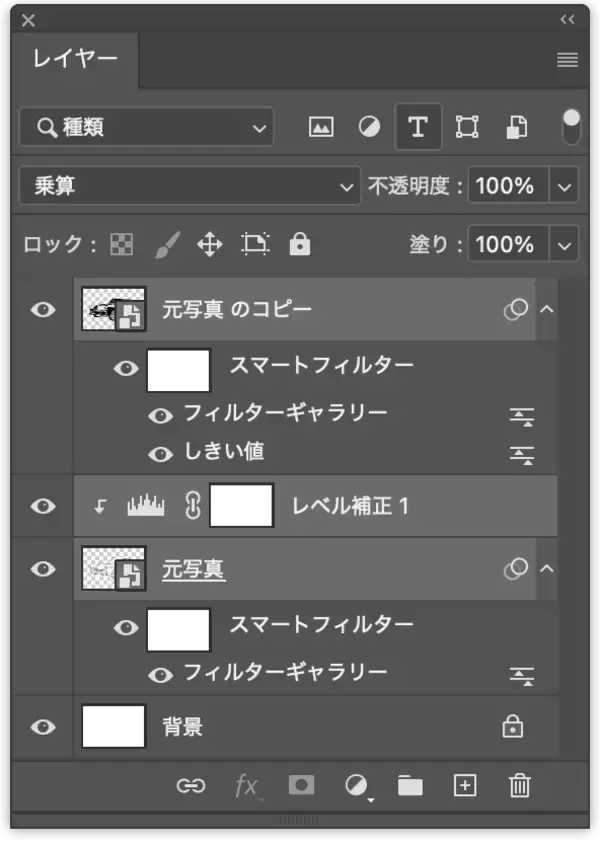Open フィルターギャラリー blending options under 元写真 のコピー
Screen dimensions: 600x843
pos(522,417)
